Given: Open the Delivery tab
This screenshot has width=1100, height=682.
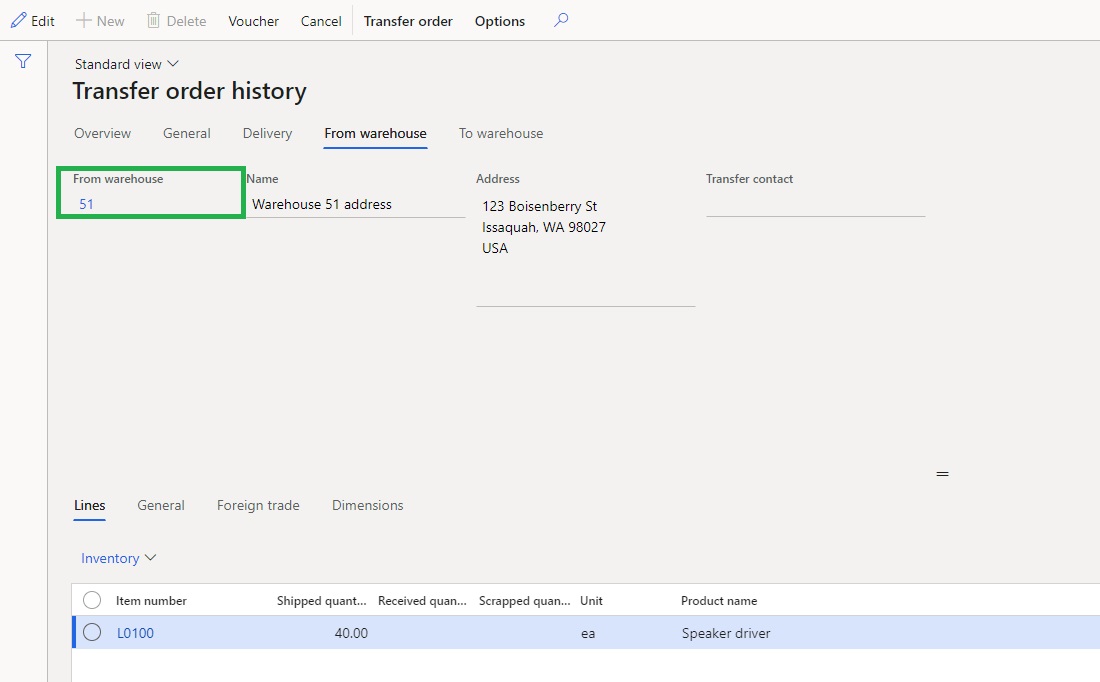Looking at the screenshot, I should [267, 133].
